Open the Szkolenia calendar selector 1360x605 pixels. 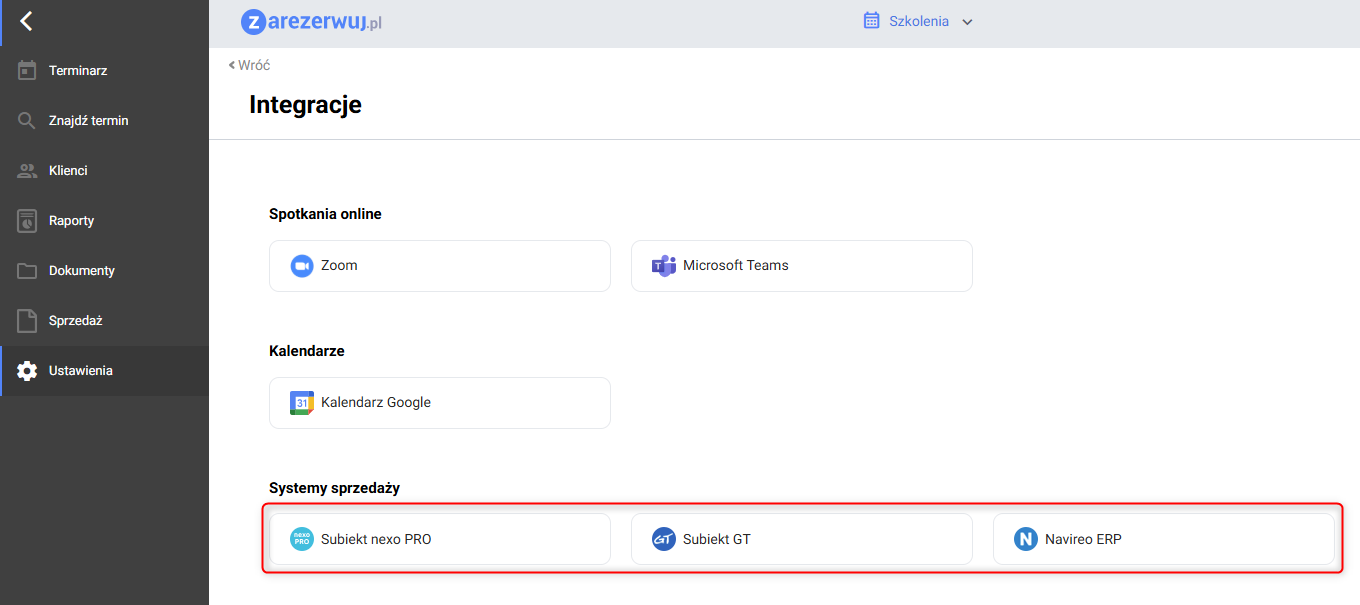pos(918,21)
